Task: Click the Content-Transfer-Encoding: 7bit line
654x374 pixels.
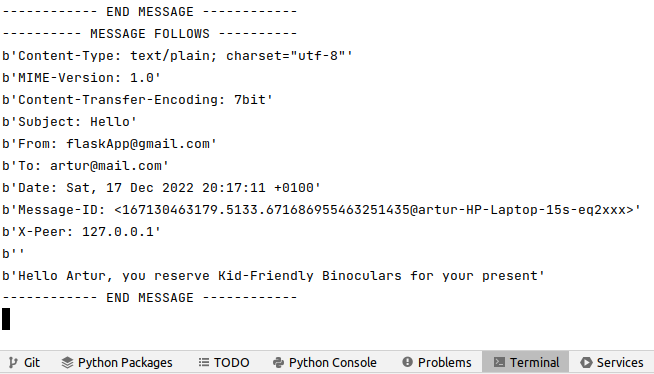Action: point(137,100)
